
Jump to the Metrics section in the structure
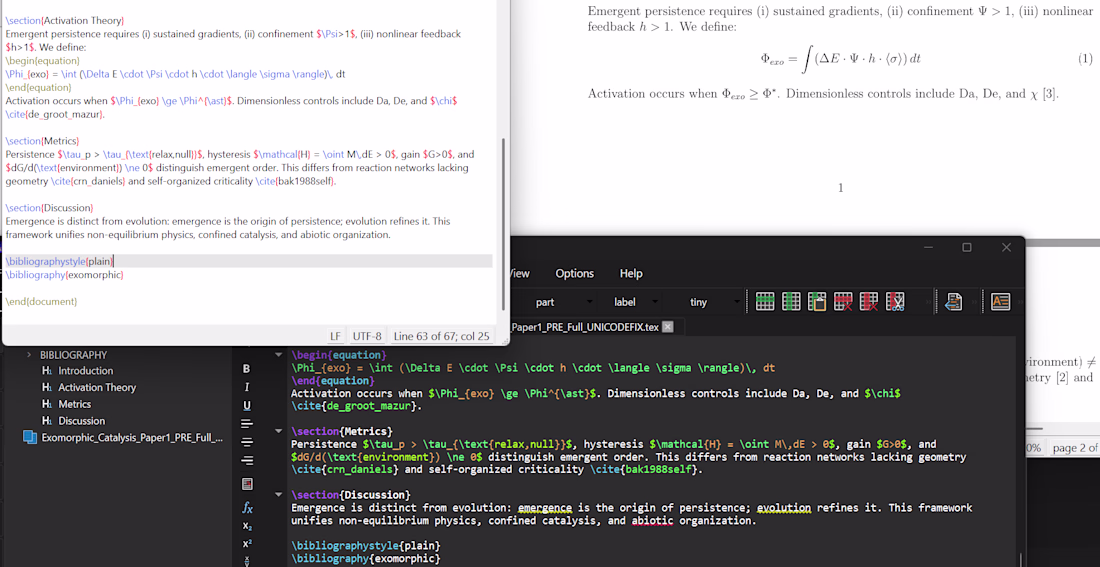point(74,404)
